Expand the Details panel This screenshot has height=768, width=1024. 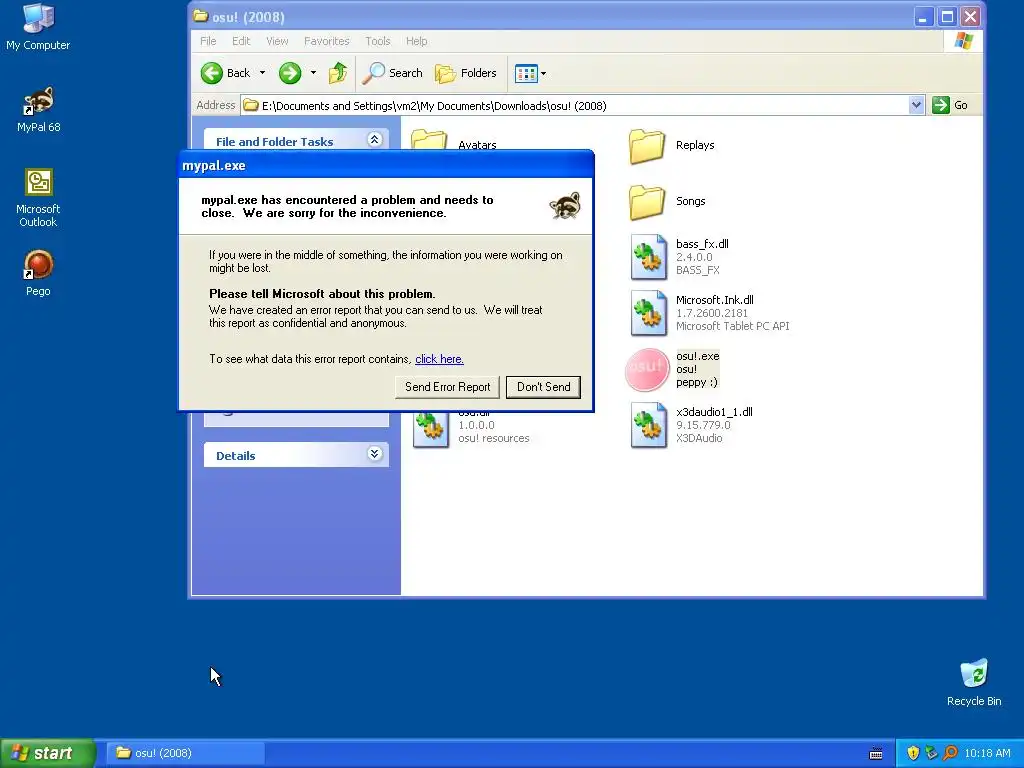click(374, 454)
